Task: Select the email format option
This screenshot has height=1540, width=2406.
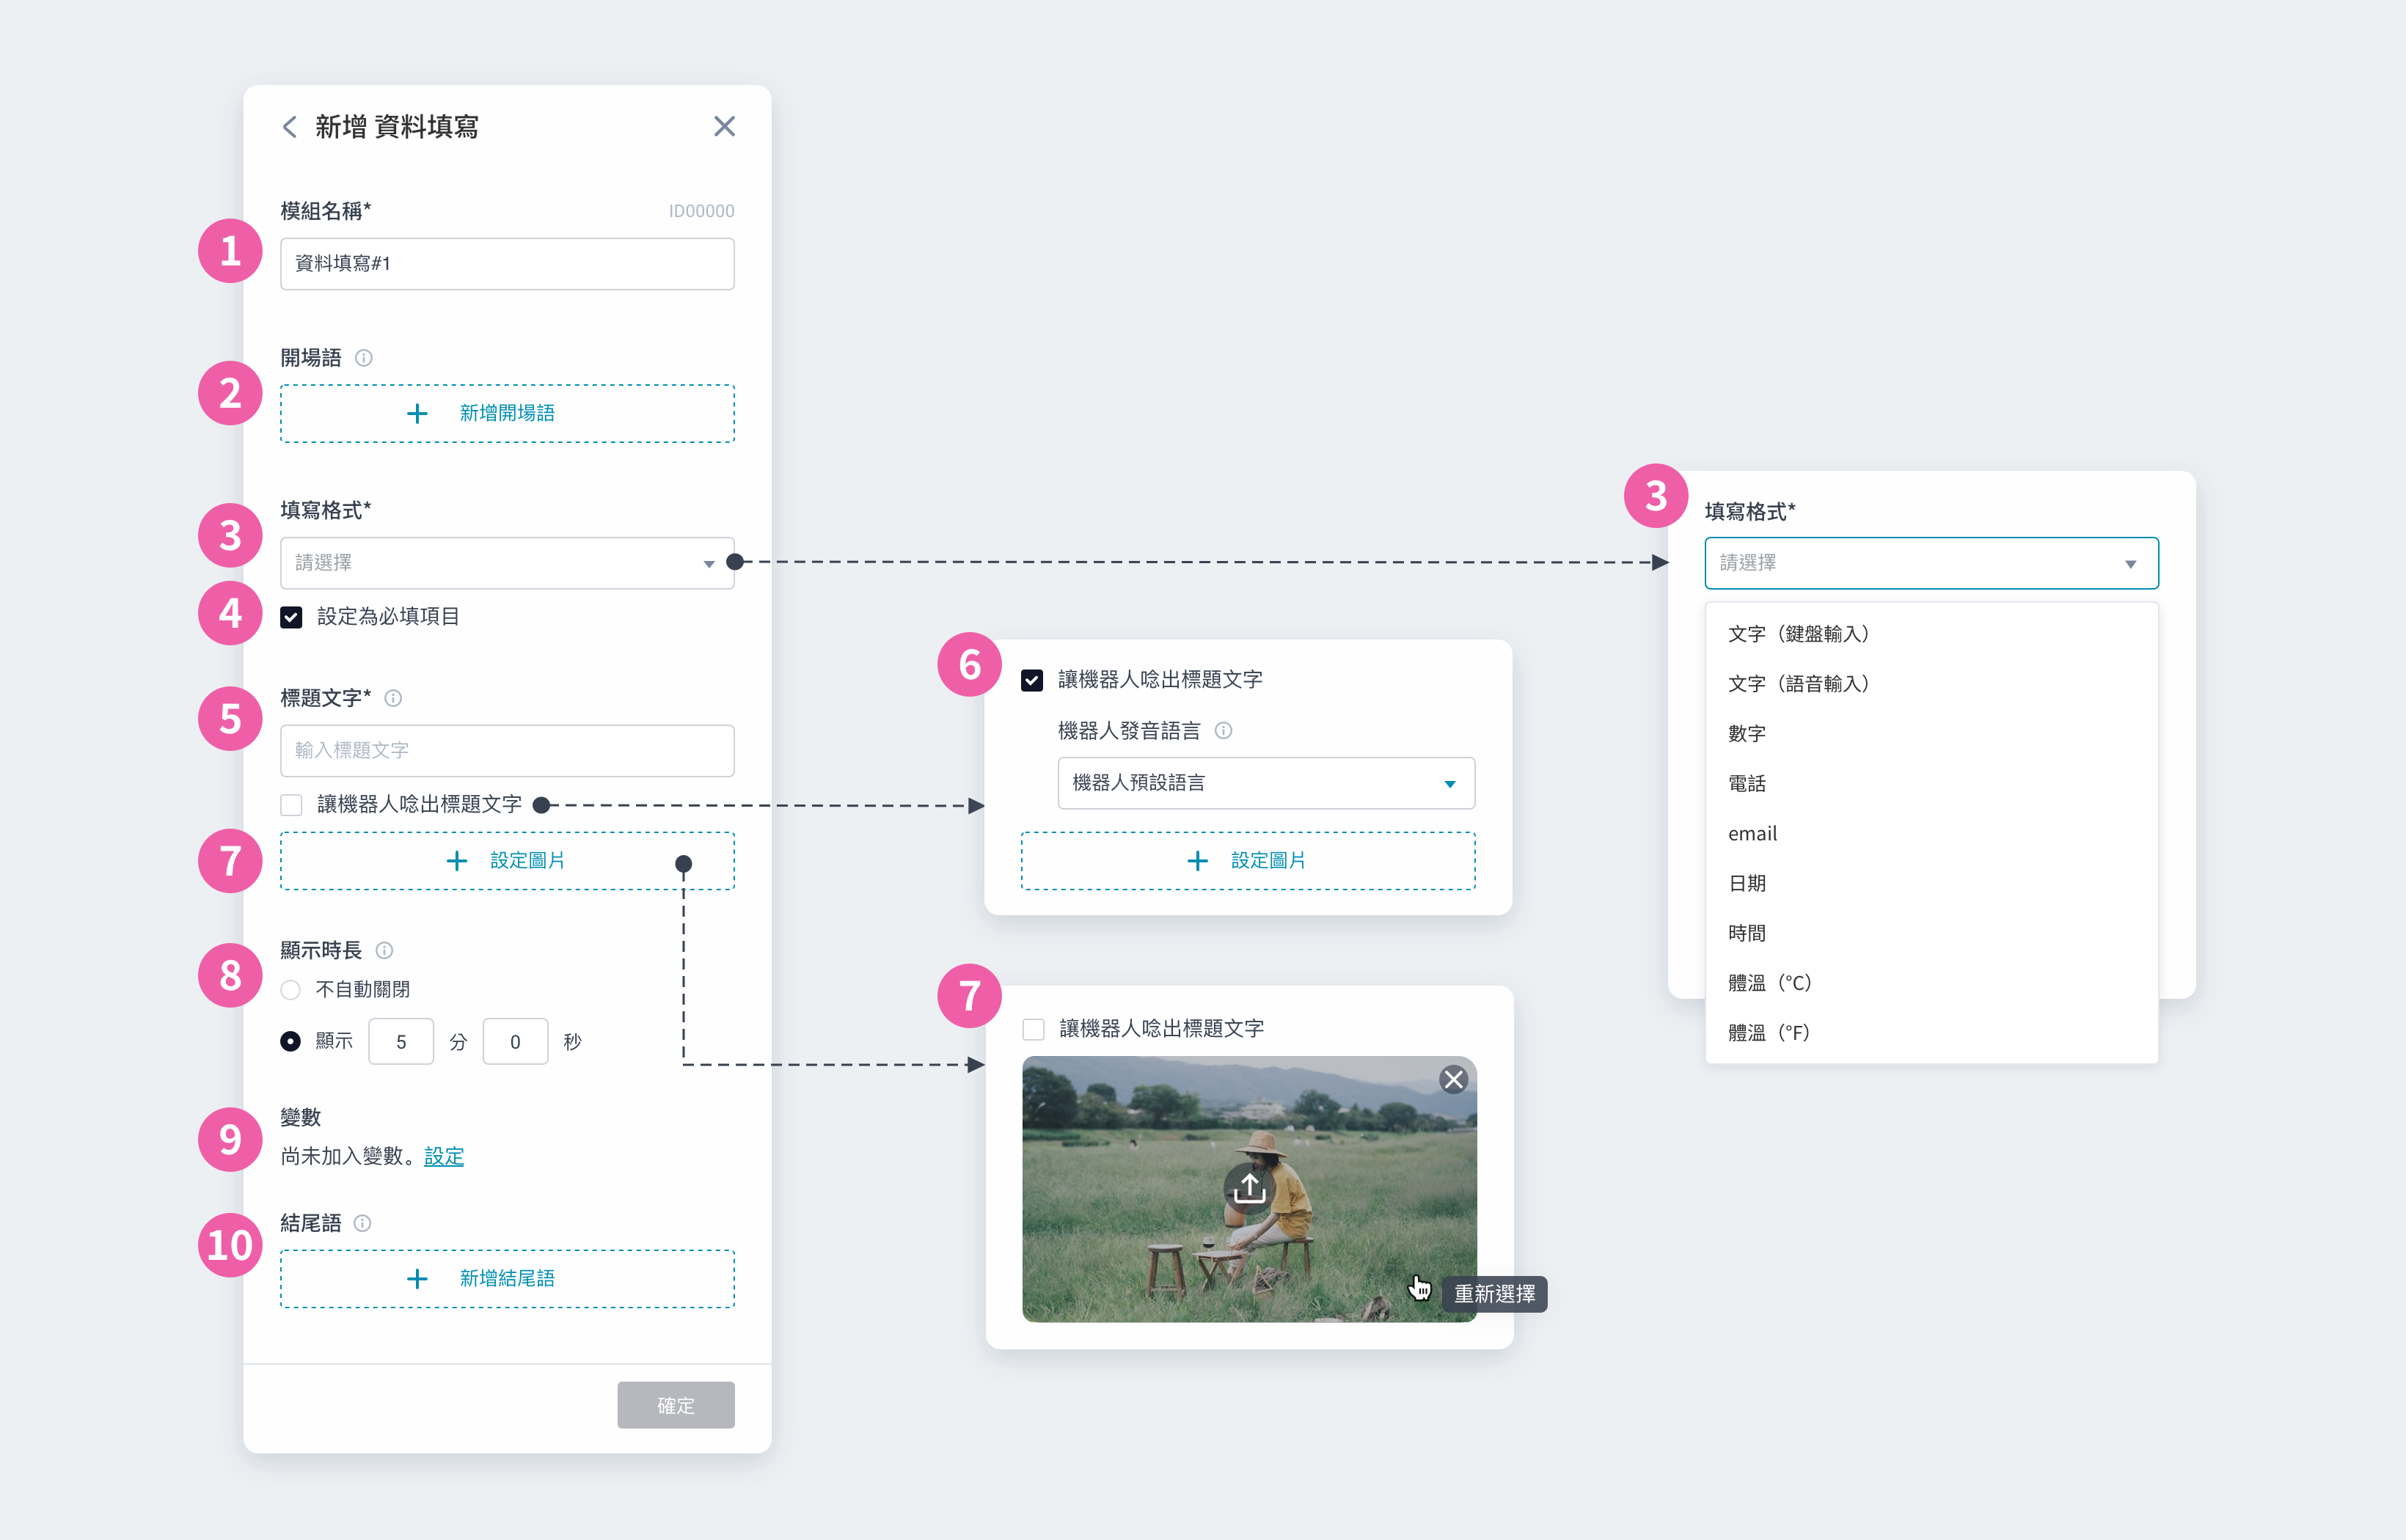Action: 1752,834
